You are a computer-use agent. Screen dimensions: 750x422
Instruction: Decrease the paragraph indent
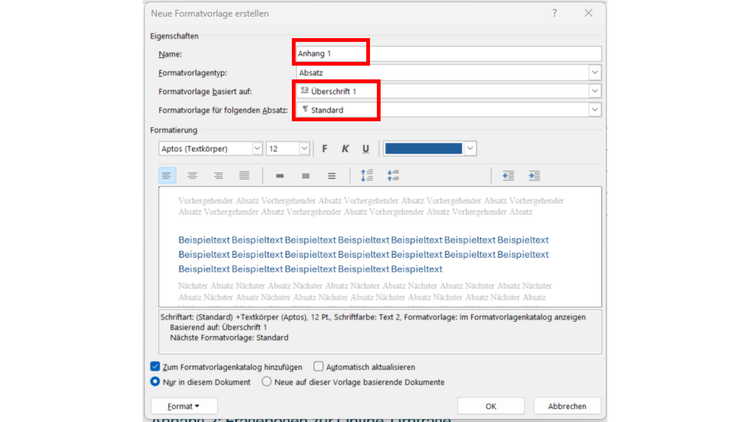click(508, 176)
